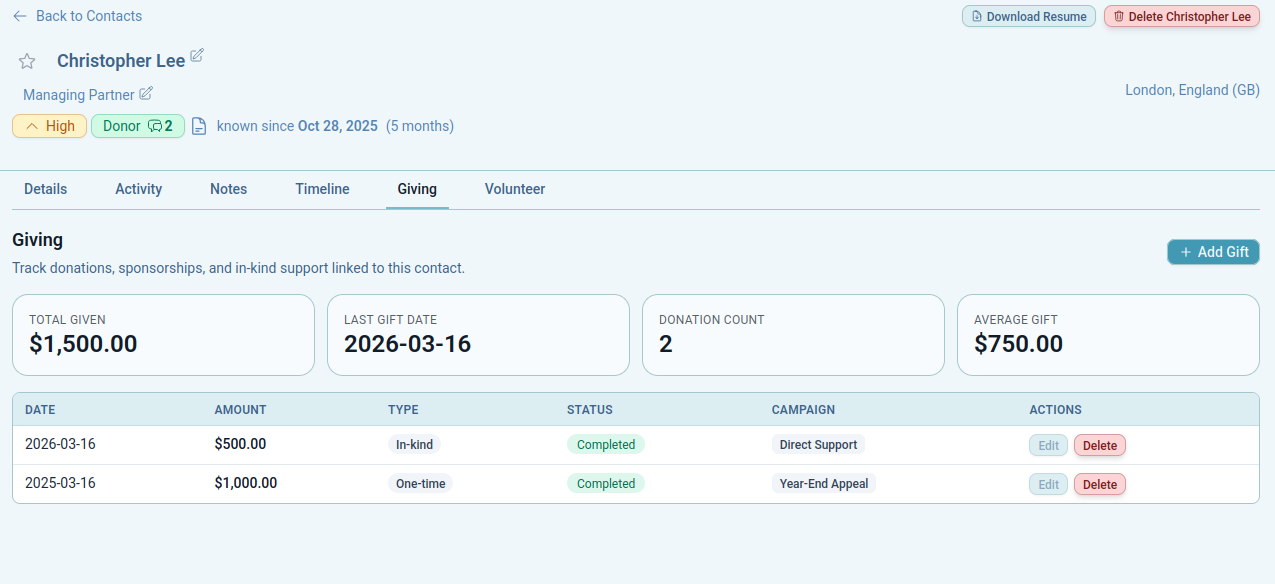Open the Volunteer tab

pyautogui.click(x=515, y=189)
